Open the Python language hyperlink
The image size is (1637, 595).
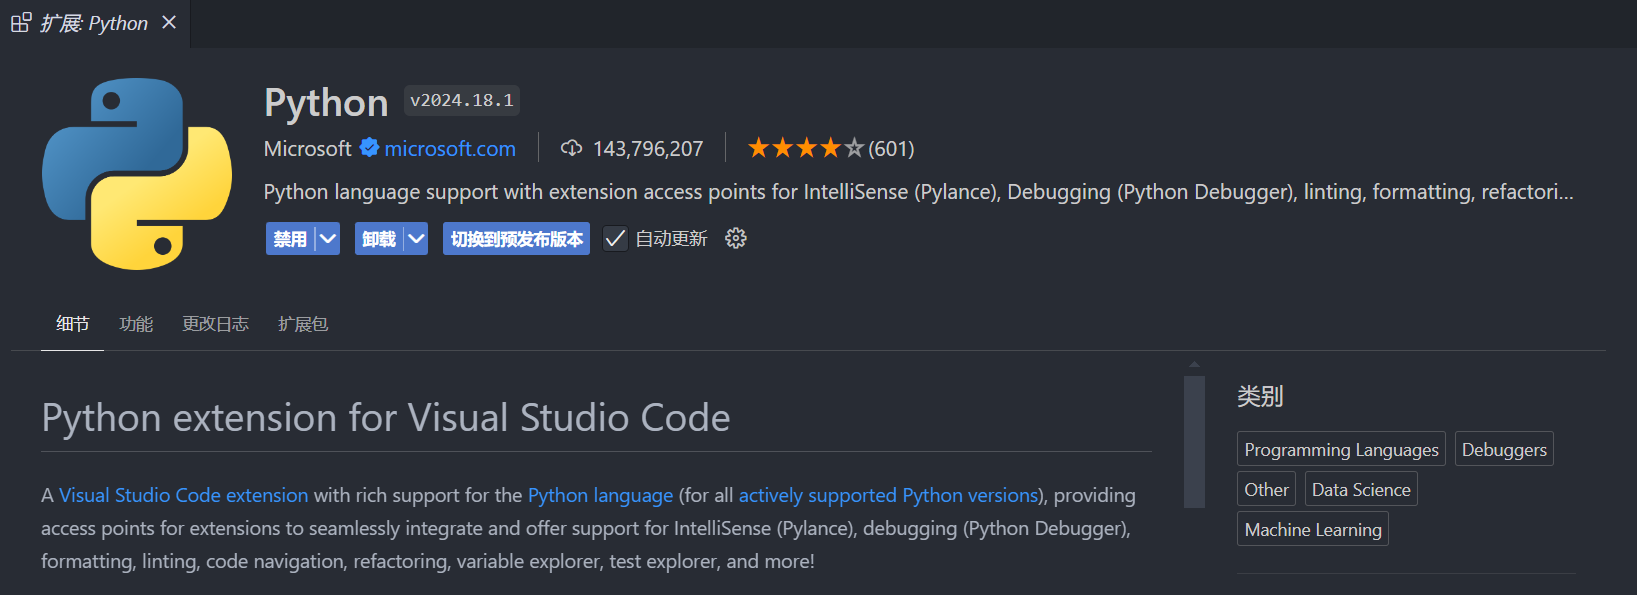pyautogui.click(x=600, y=495)
